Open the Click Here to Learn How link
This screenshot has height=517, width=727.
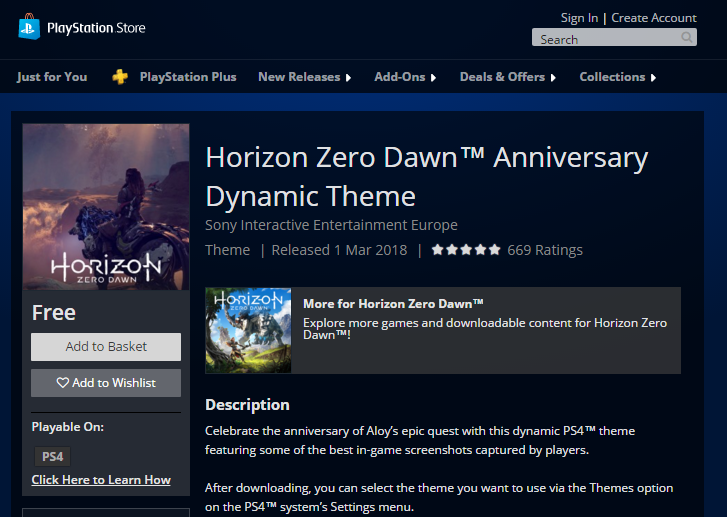tap(101, 480)
